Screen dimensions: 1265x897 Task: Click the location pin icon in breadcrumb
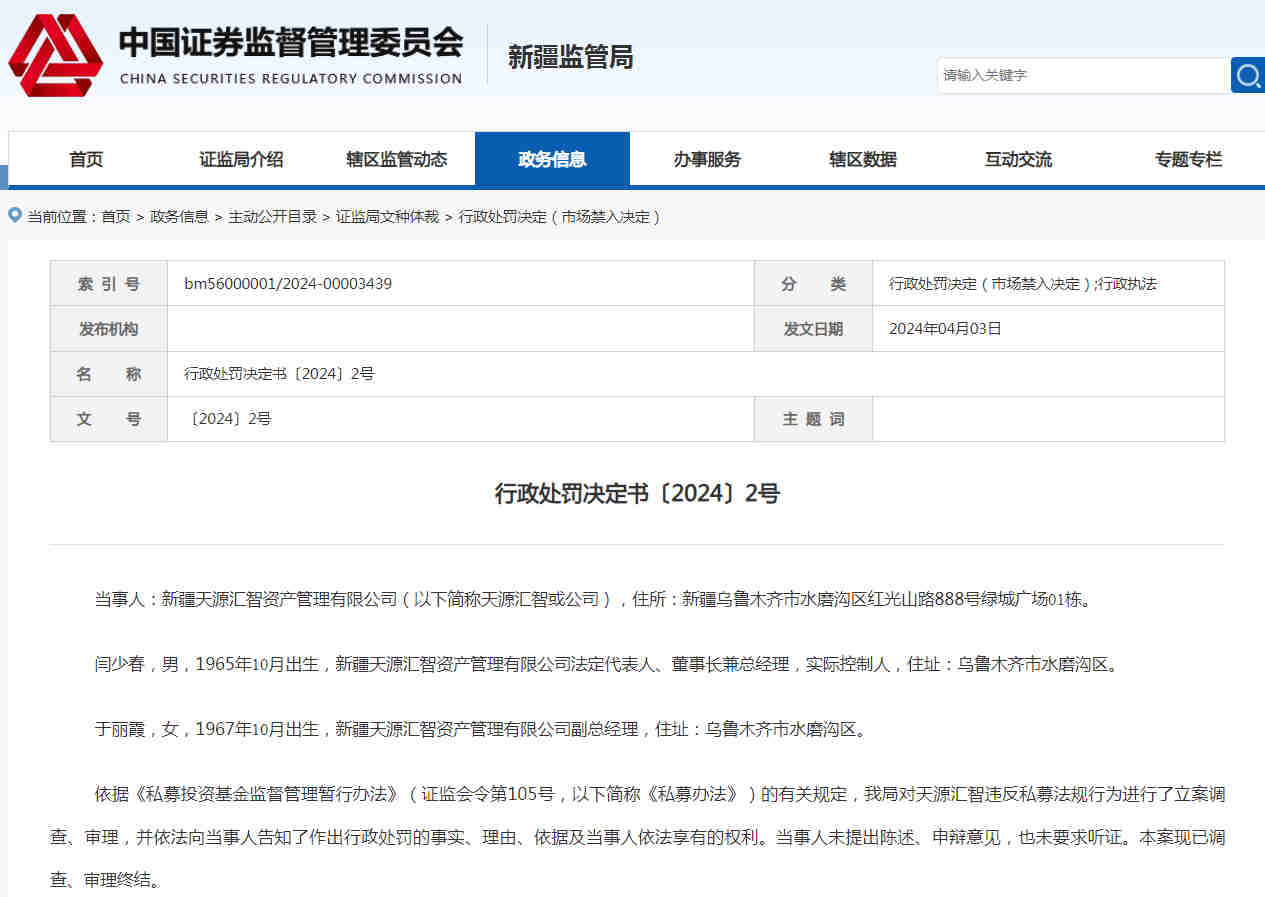(x=15, y=215)
